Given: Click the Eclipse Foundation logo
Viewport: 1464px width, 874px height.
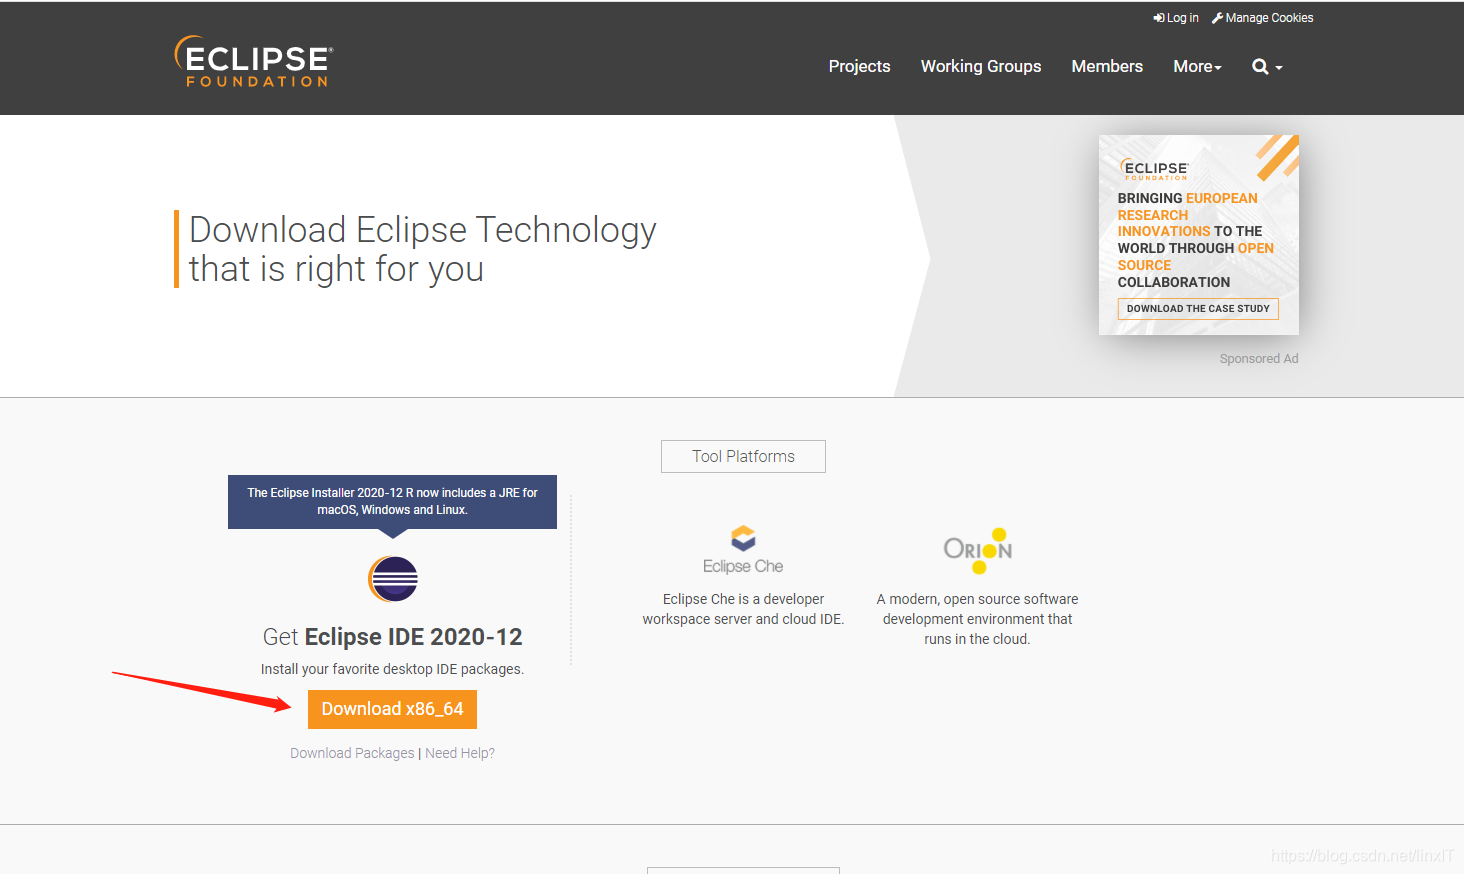Looking at the screenshot, I should pos(254,62).
